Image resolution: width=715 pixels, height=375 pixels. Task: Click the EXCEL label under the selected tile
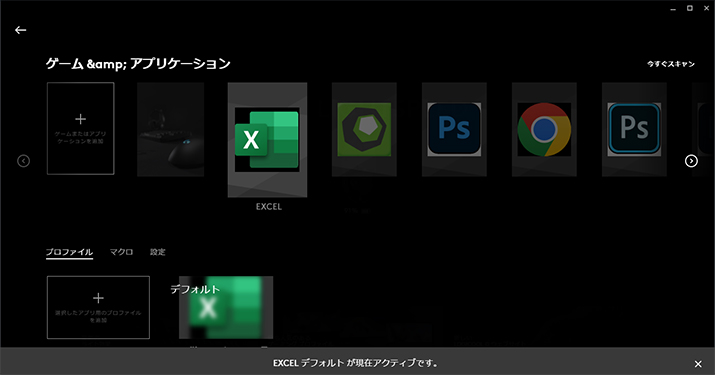click(269, 207)
